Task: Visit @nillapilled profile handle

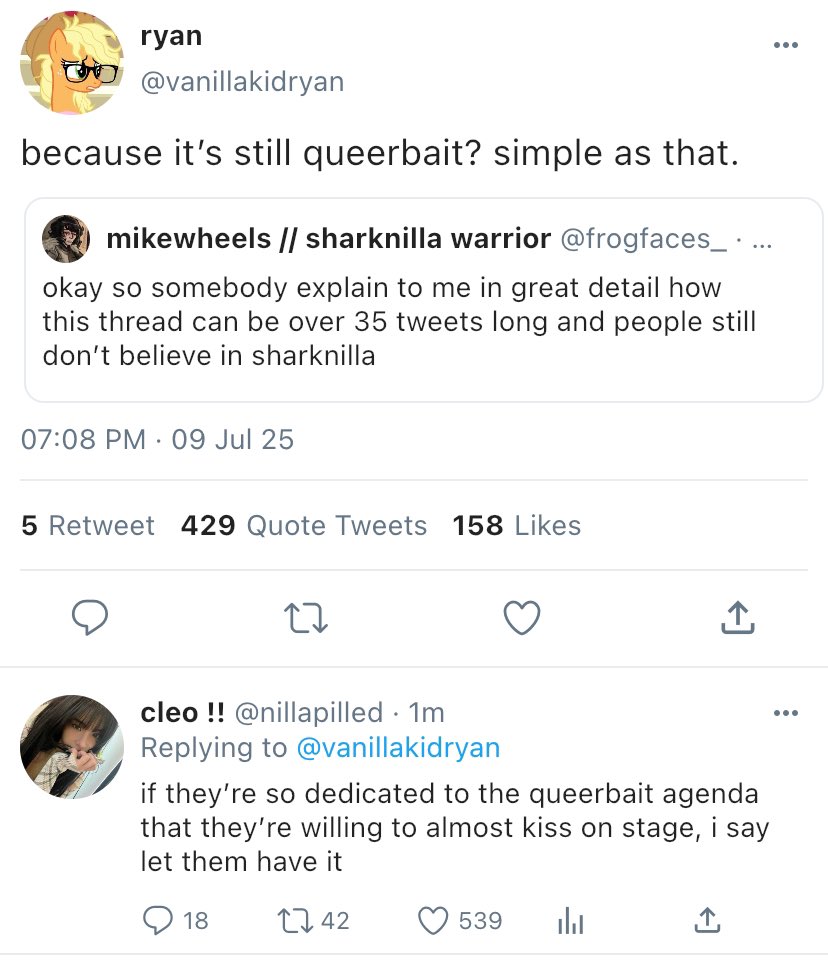Action: pyautogui.click(x=308, y=712)
